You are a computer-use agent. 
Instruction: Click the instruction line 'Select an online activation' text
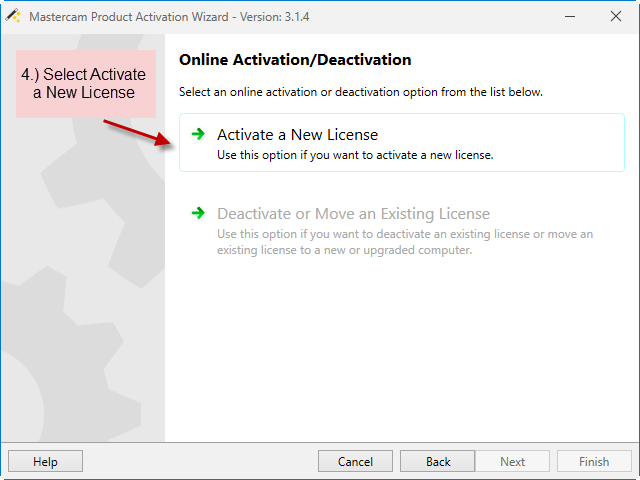click(361, 92)
